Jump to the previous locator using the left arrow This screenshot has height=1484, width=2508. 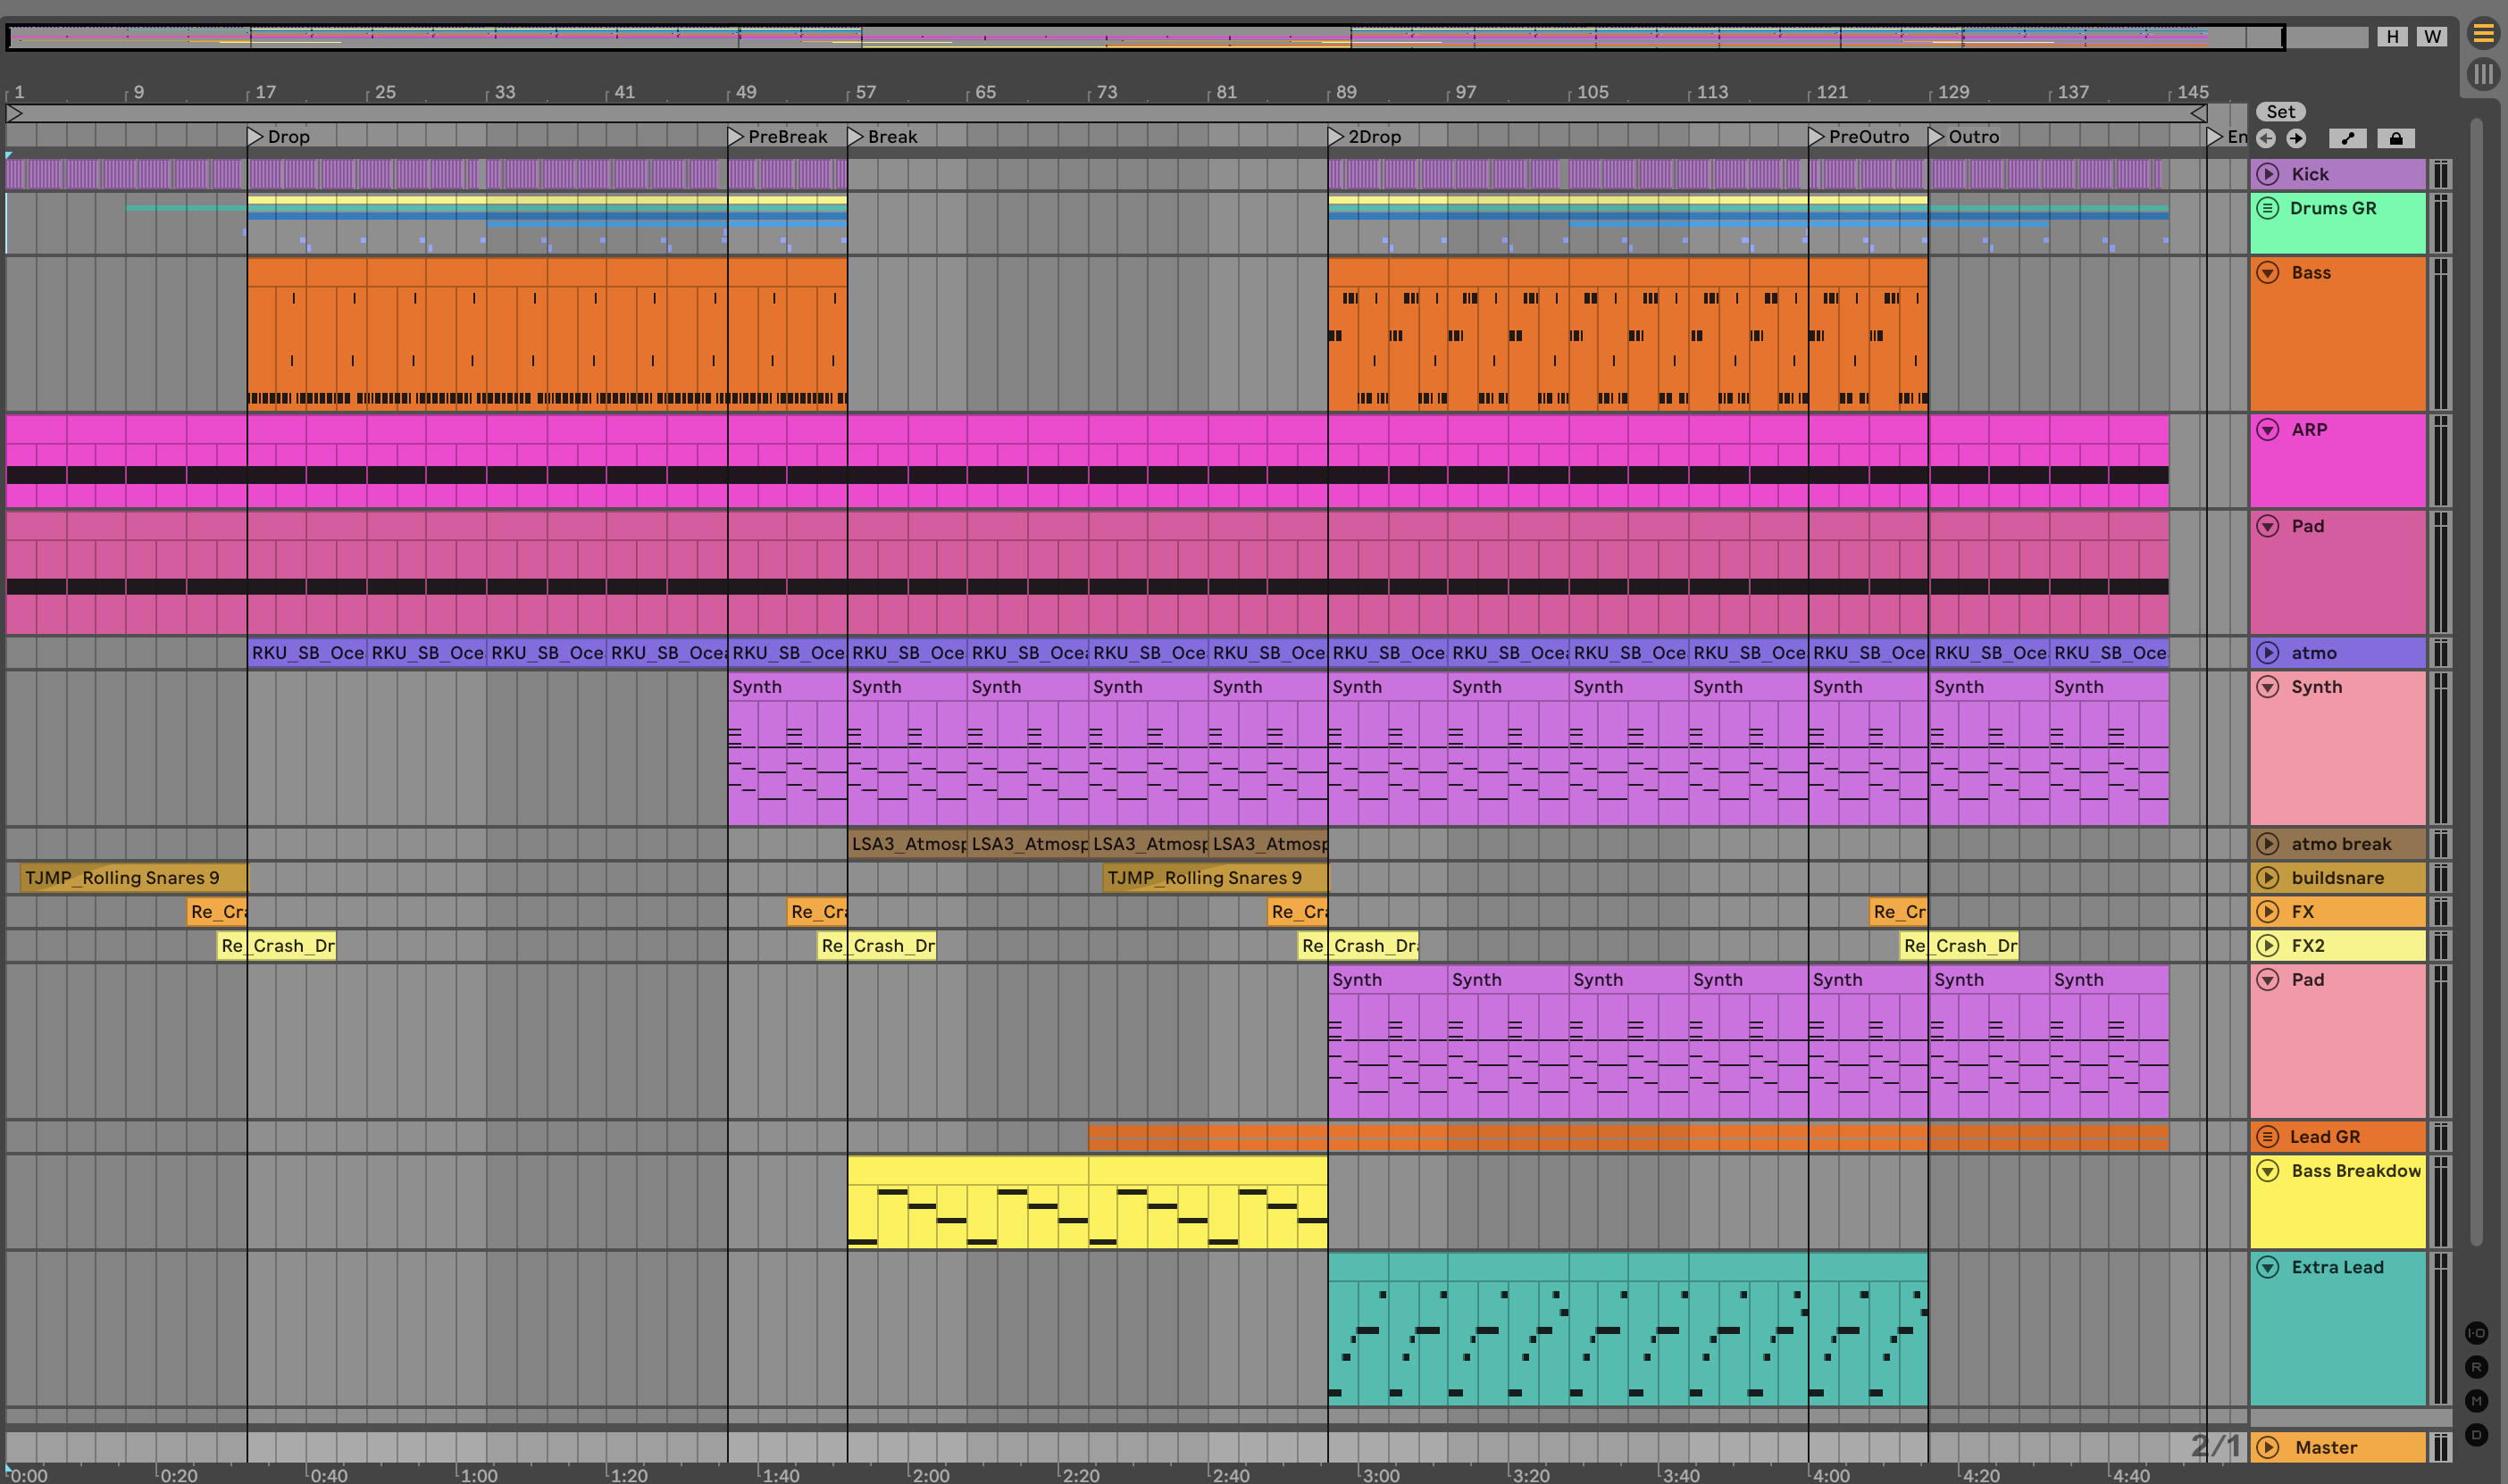2266,139
